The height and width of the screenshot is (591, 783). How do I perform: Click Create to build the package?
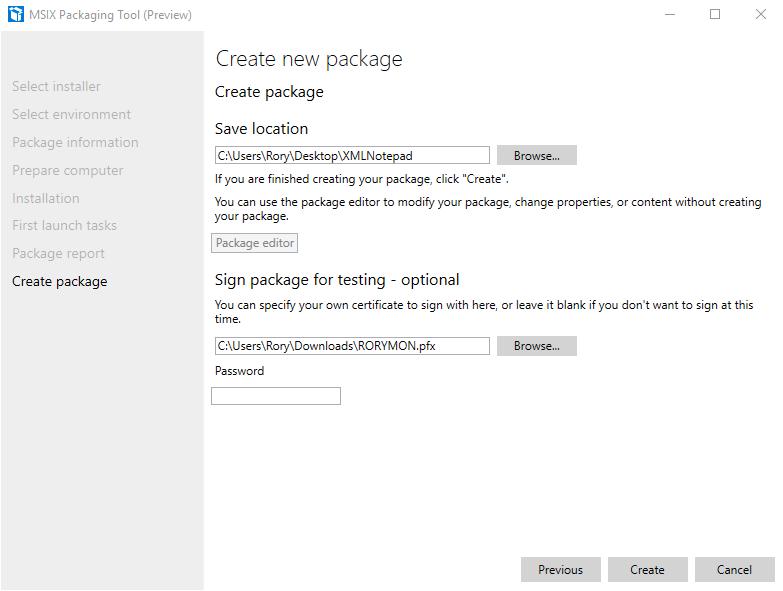pos(647,570)
